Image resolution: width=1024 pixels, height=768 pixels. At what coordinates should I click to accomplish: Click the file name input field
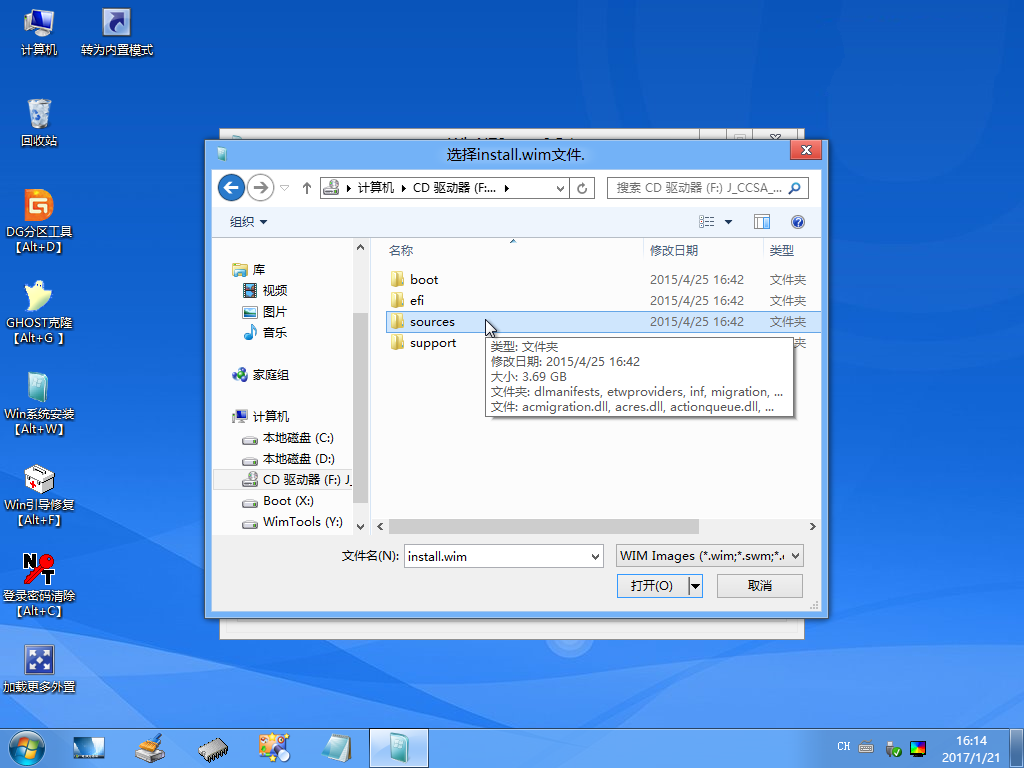coord(496,556)
